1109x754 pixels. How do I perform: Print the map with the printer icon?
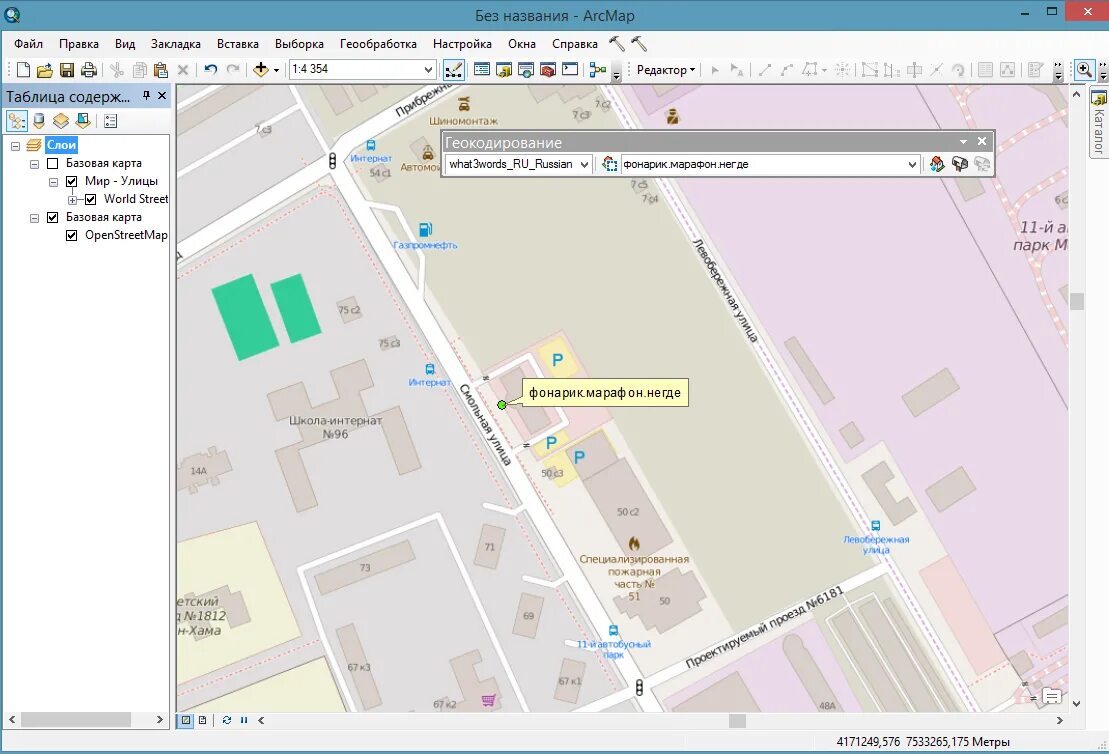[88, 69]
